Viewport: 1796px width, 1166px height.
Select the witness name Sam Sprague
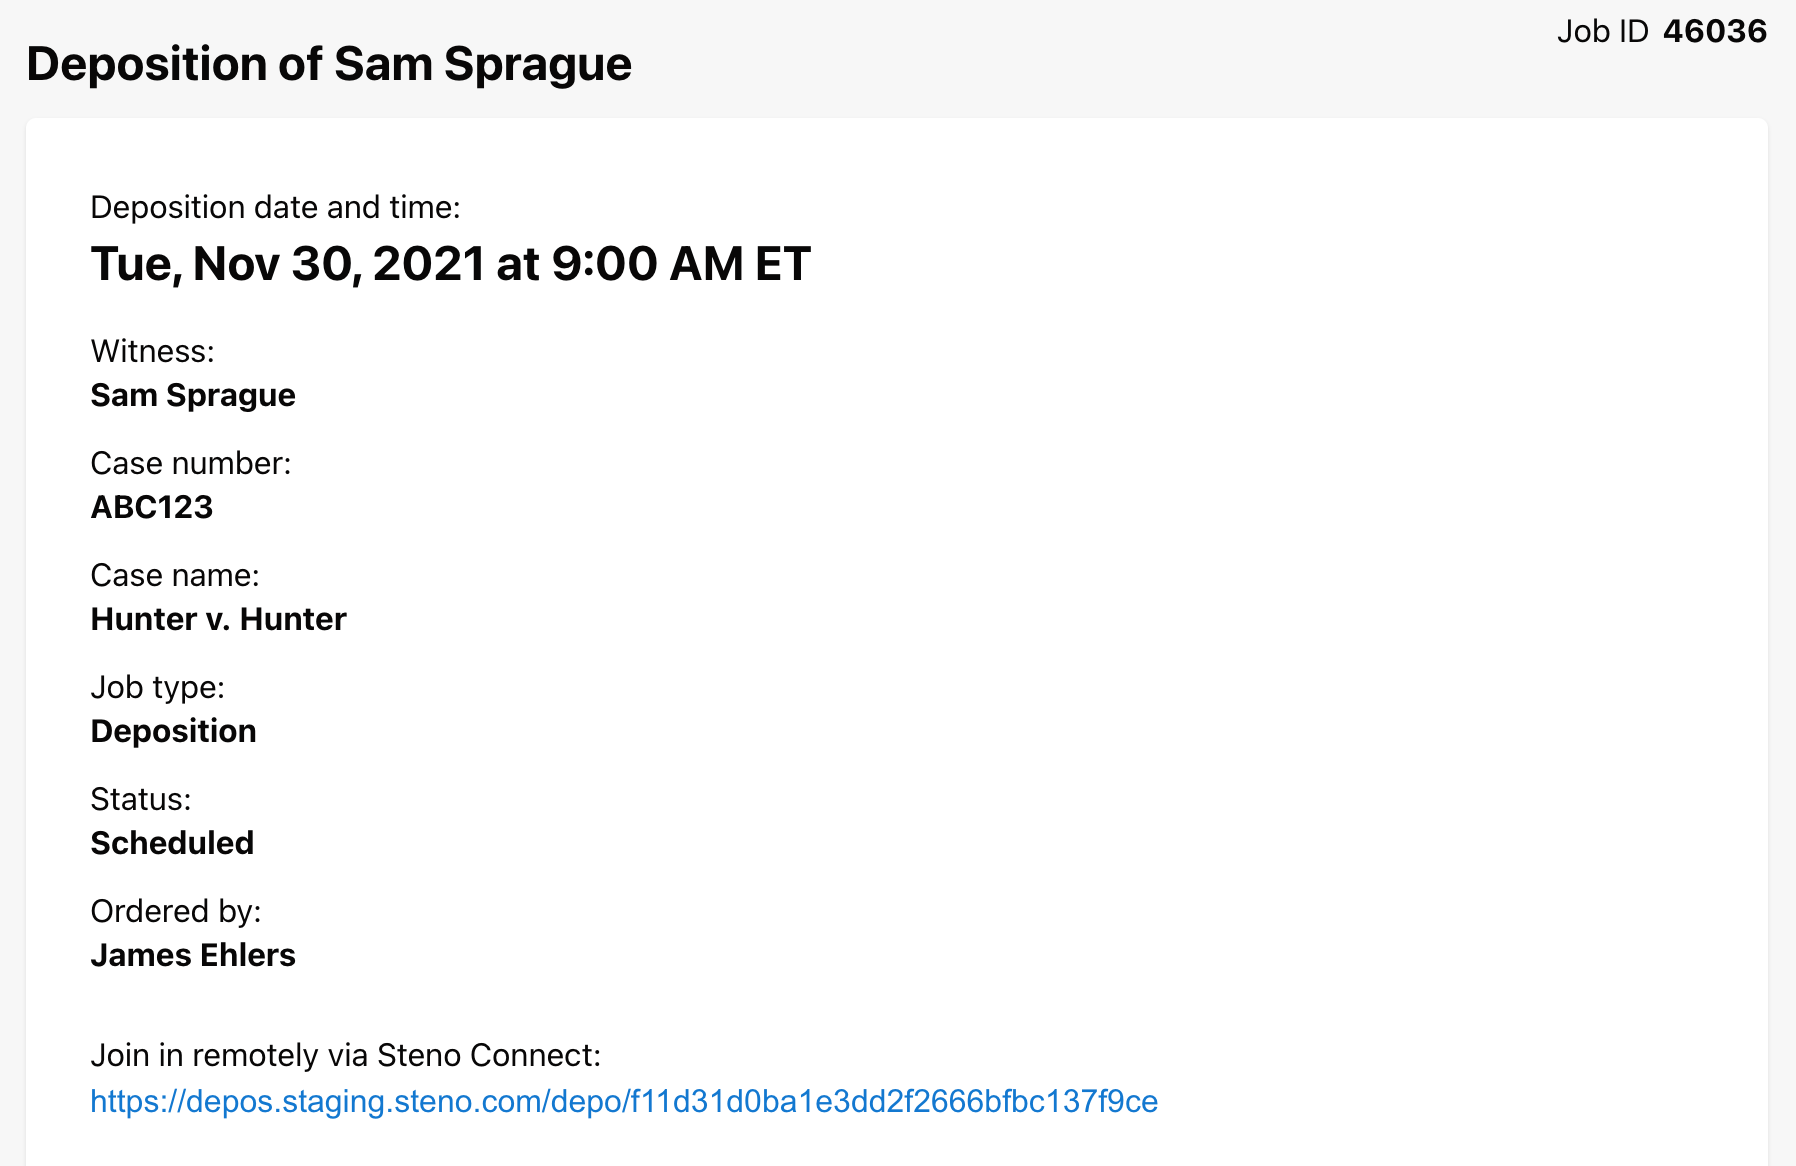pyautogui.click(x=193, y=395)
